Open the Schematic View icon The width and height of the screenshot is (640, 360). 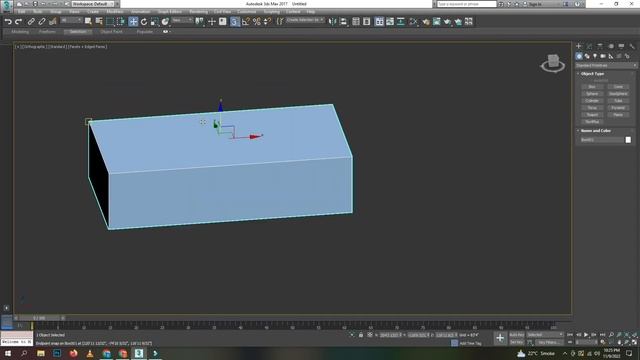click(401, 22)
